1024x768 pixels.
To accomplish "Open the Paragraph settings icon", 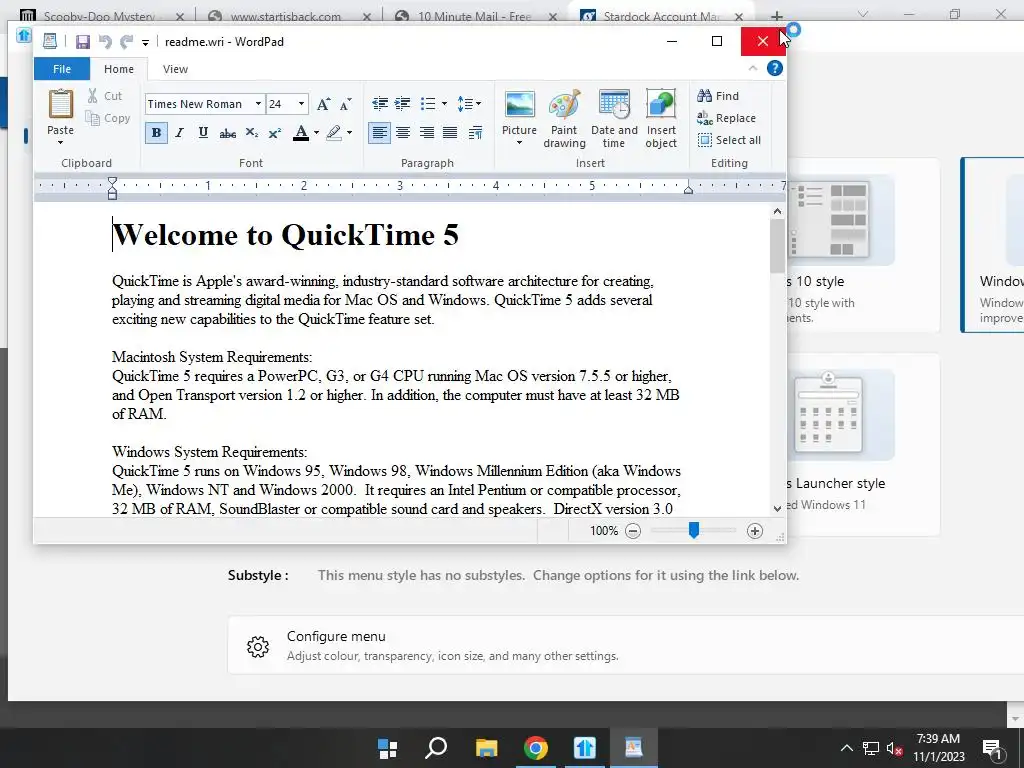I will 475,133.
